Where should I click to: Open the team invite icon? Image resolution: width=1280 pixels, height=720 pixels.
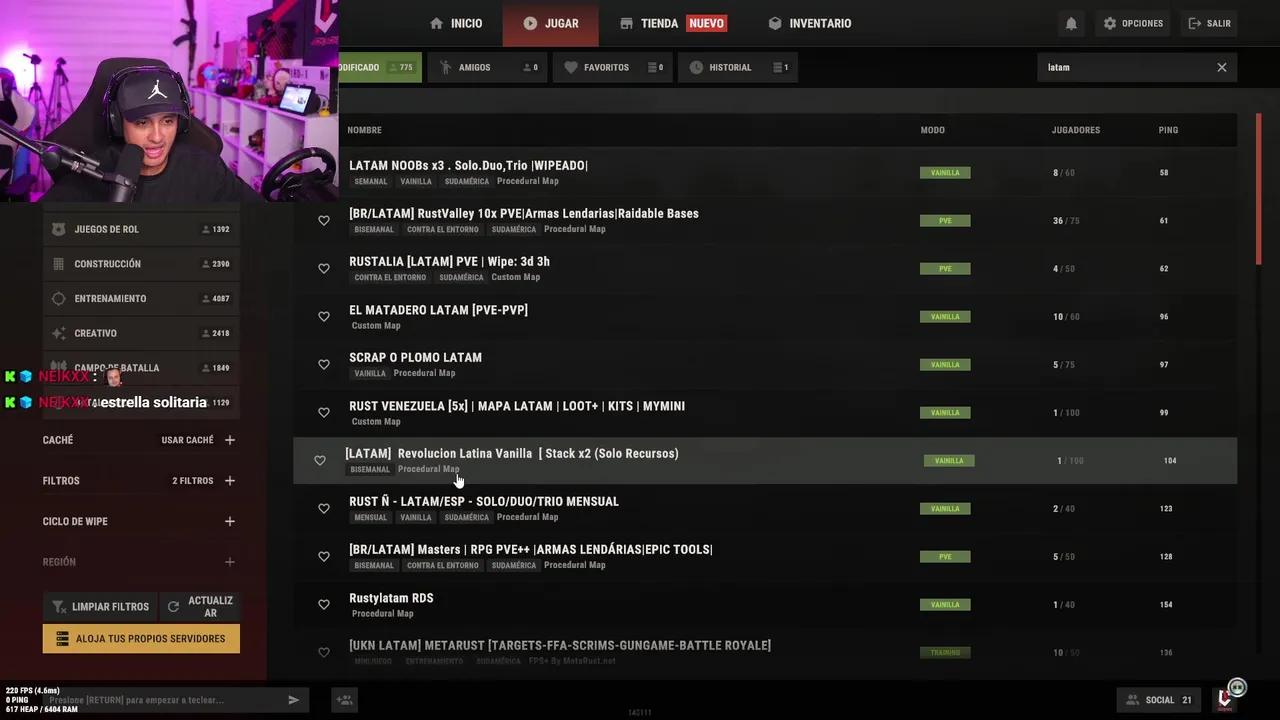click(344, 700)
